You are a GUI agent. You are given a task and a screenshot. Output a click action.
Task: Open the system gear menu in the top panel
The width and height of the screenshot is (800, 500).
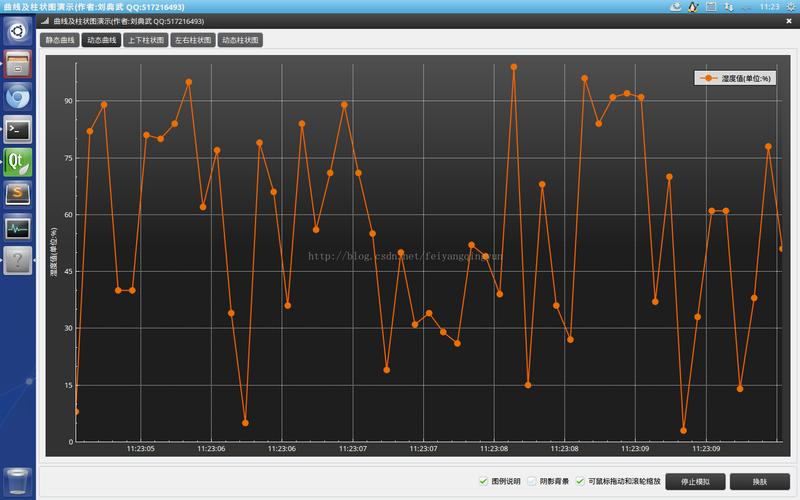tap(788, 7)
